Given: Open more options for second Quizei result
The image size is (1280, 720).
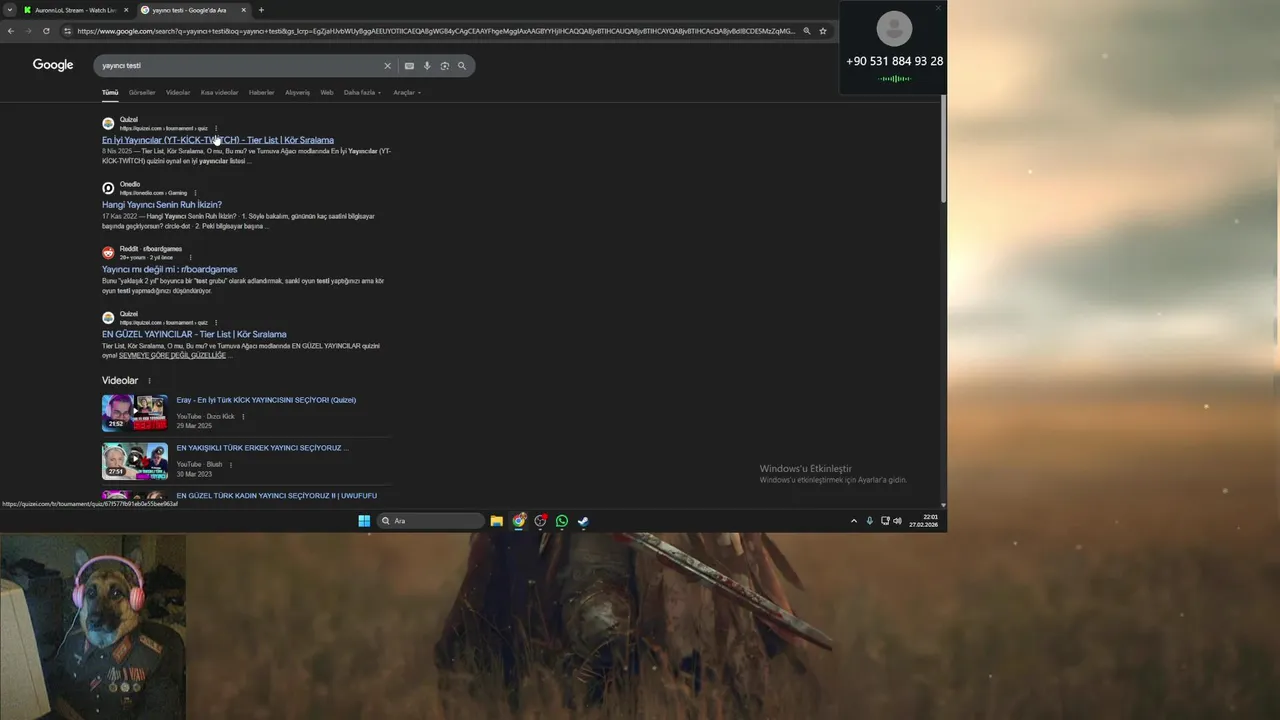Looking at the screenshot, I should point(216,323).
